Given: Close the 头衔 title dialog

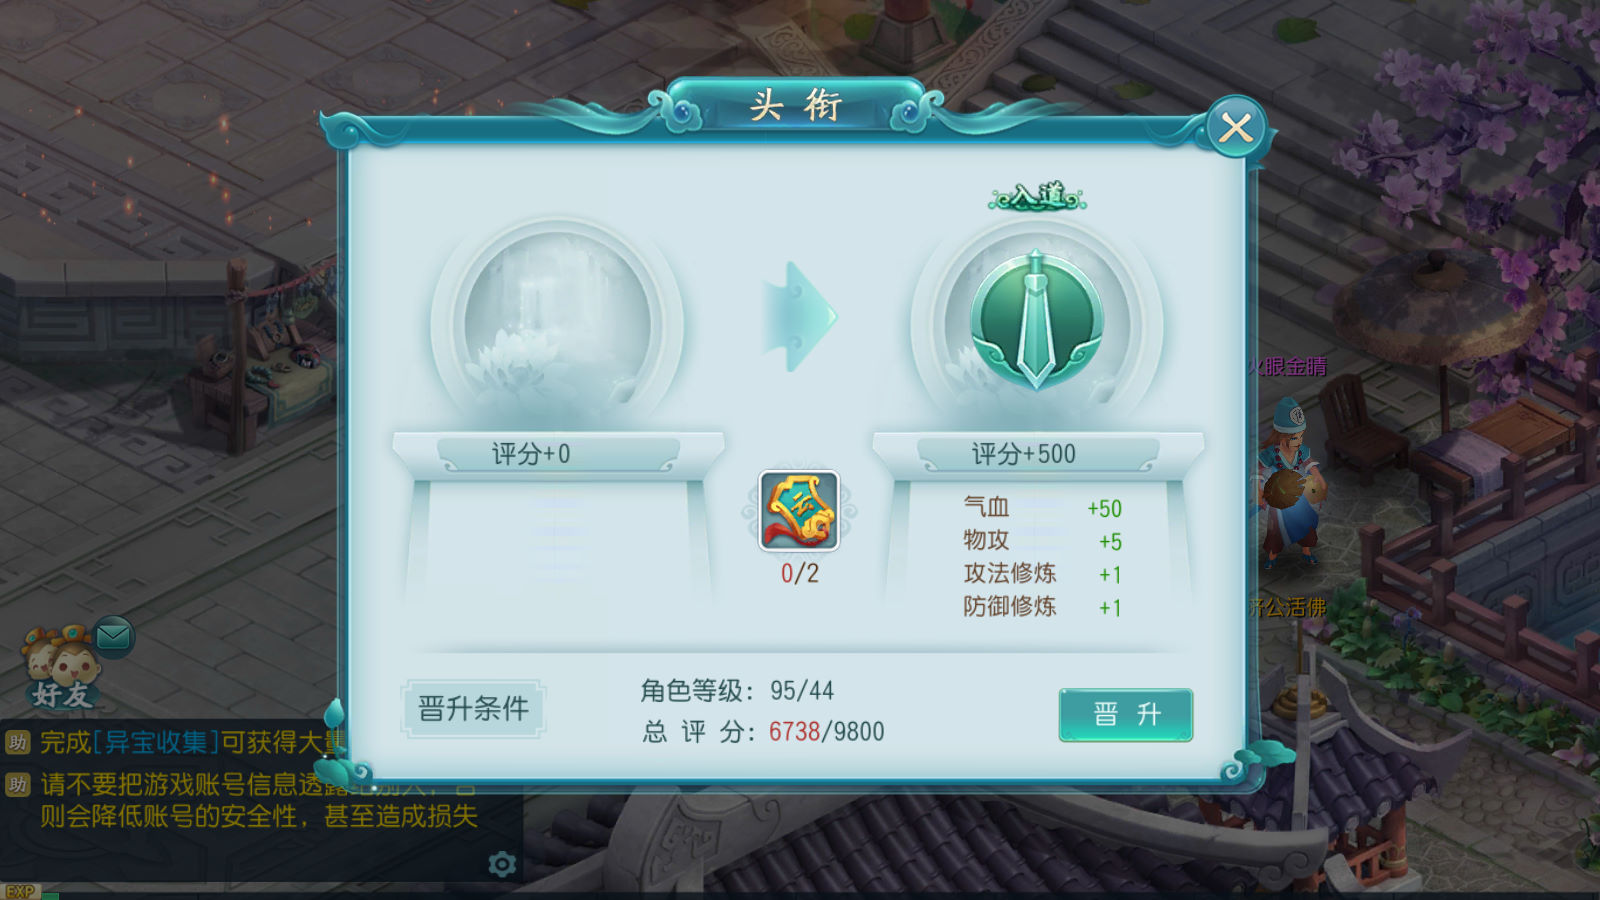Looking at the screenshot, I should click(1236, 128).
